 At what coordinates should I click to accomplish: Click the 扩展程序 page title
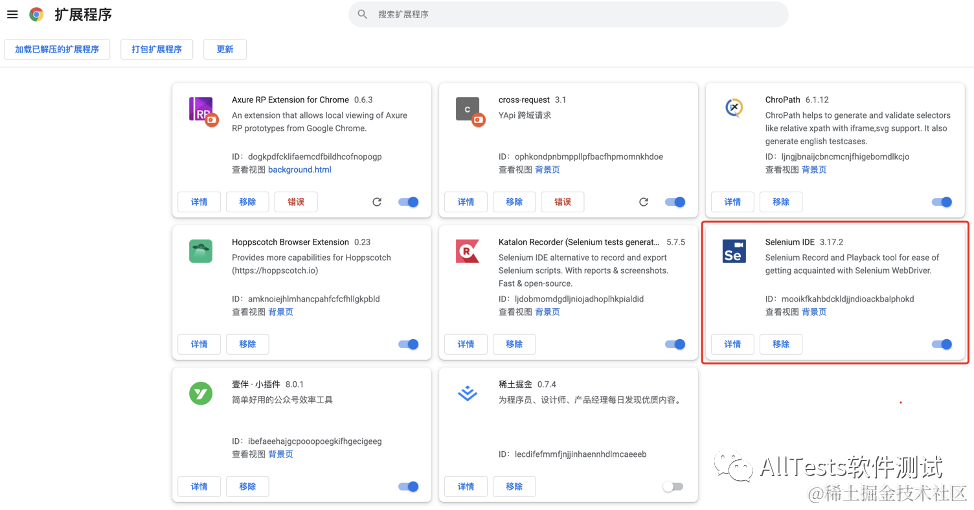(83, 14)
